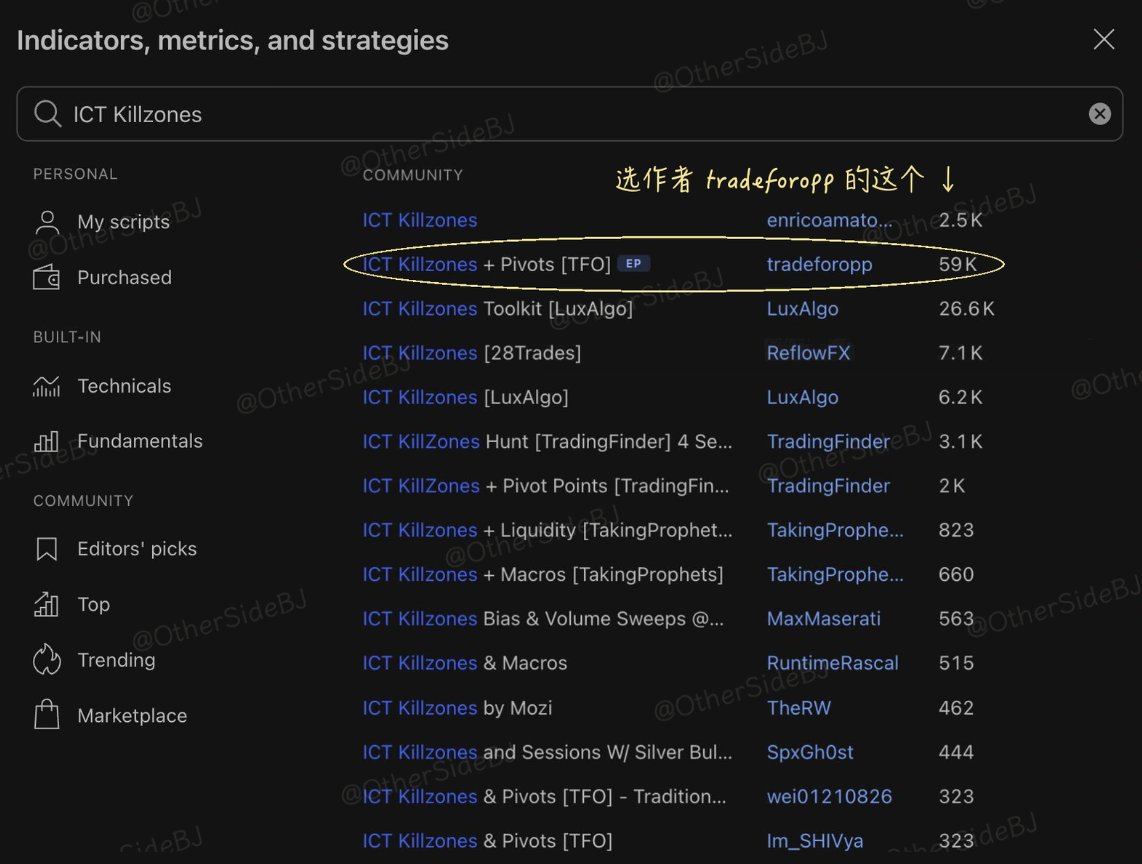Click the Top ranking icon
Screen dimensions: 1142x864
click(x=47, y=604)
